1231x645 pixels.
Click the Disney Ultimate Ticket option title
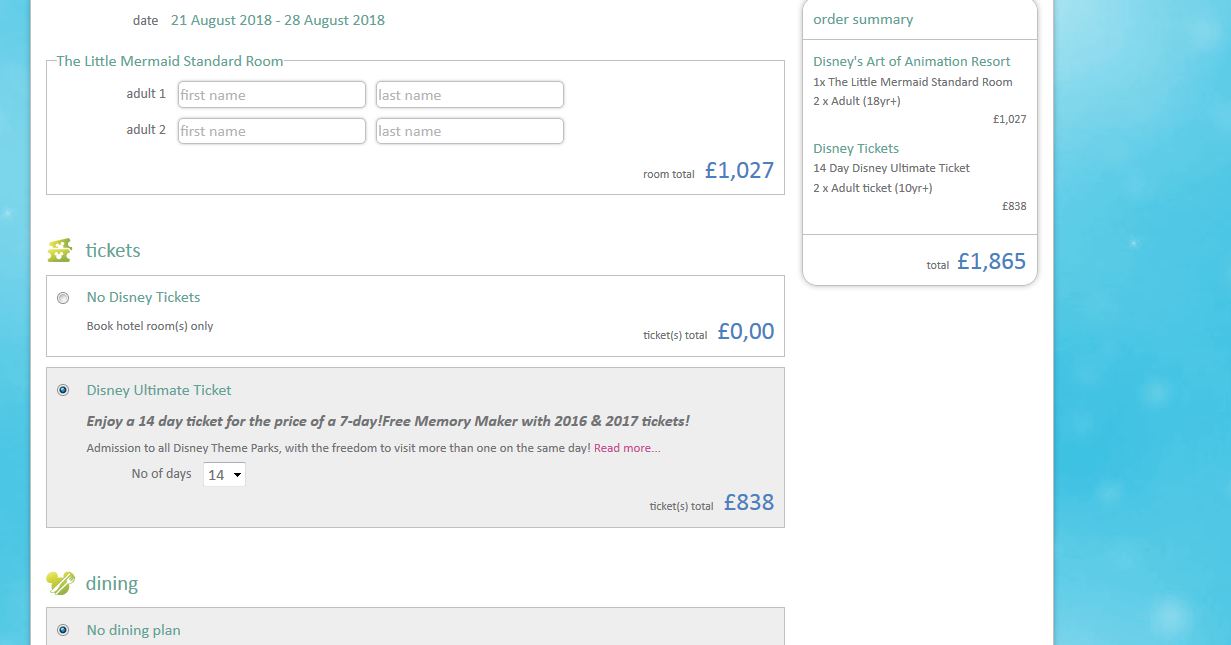point(159,390)
